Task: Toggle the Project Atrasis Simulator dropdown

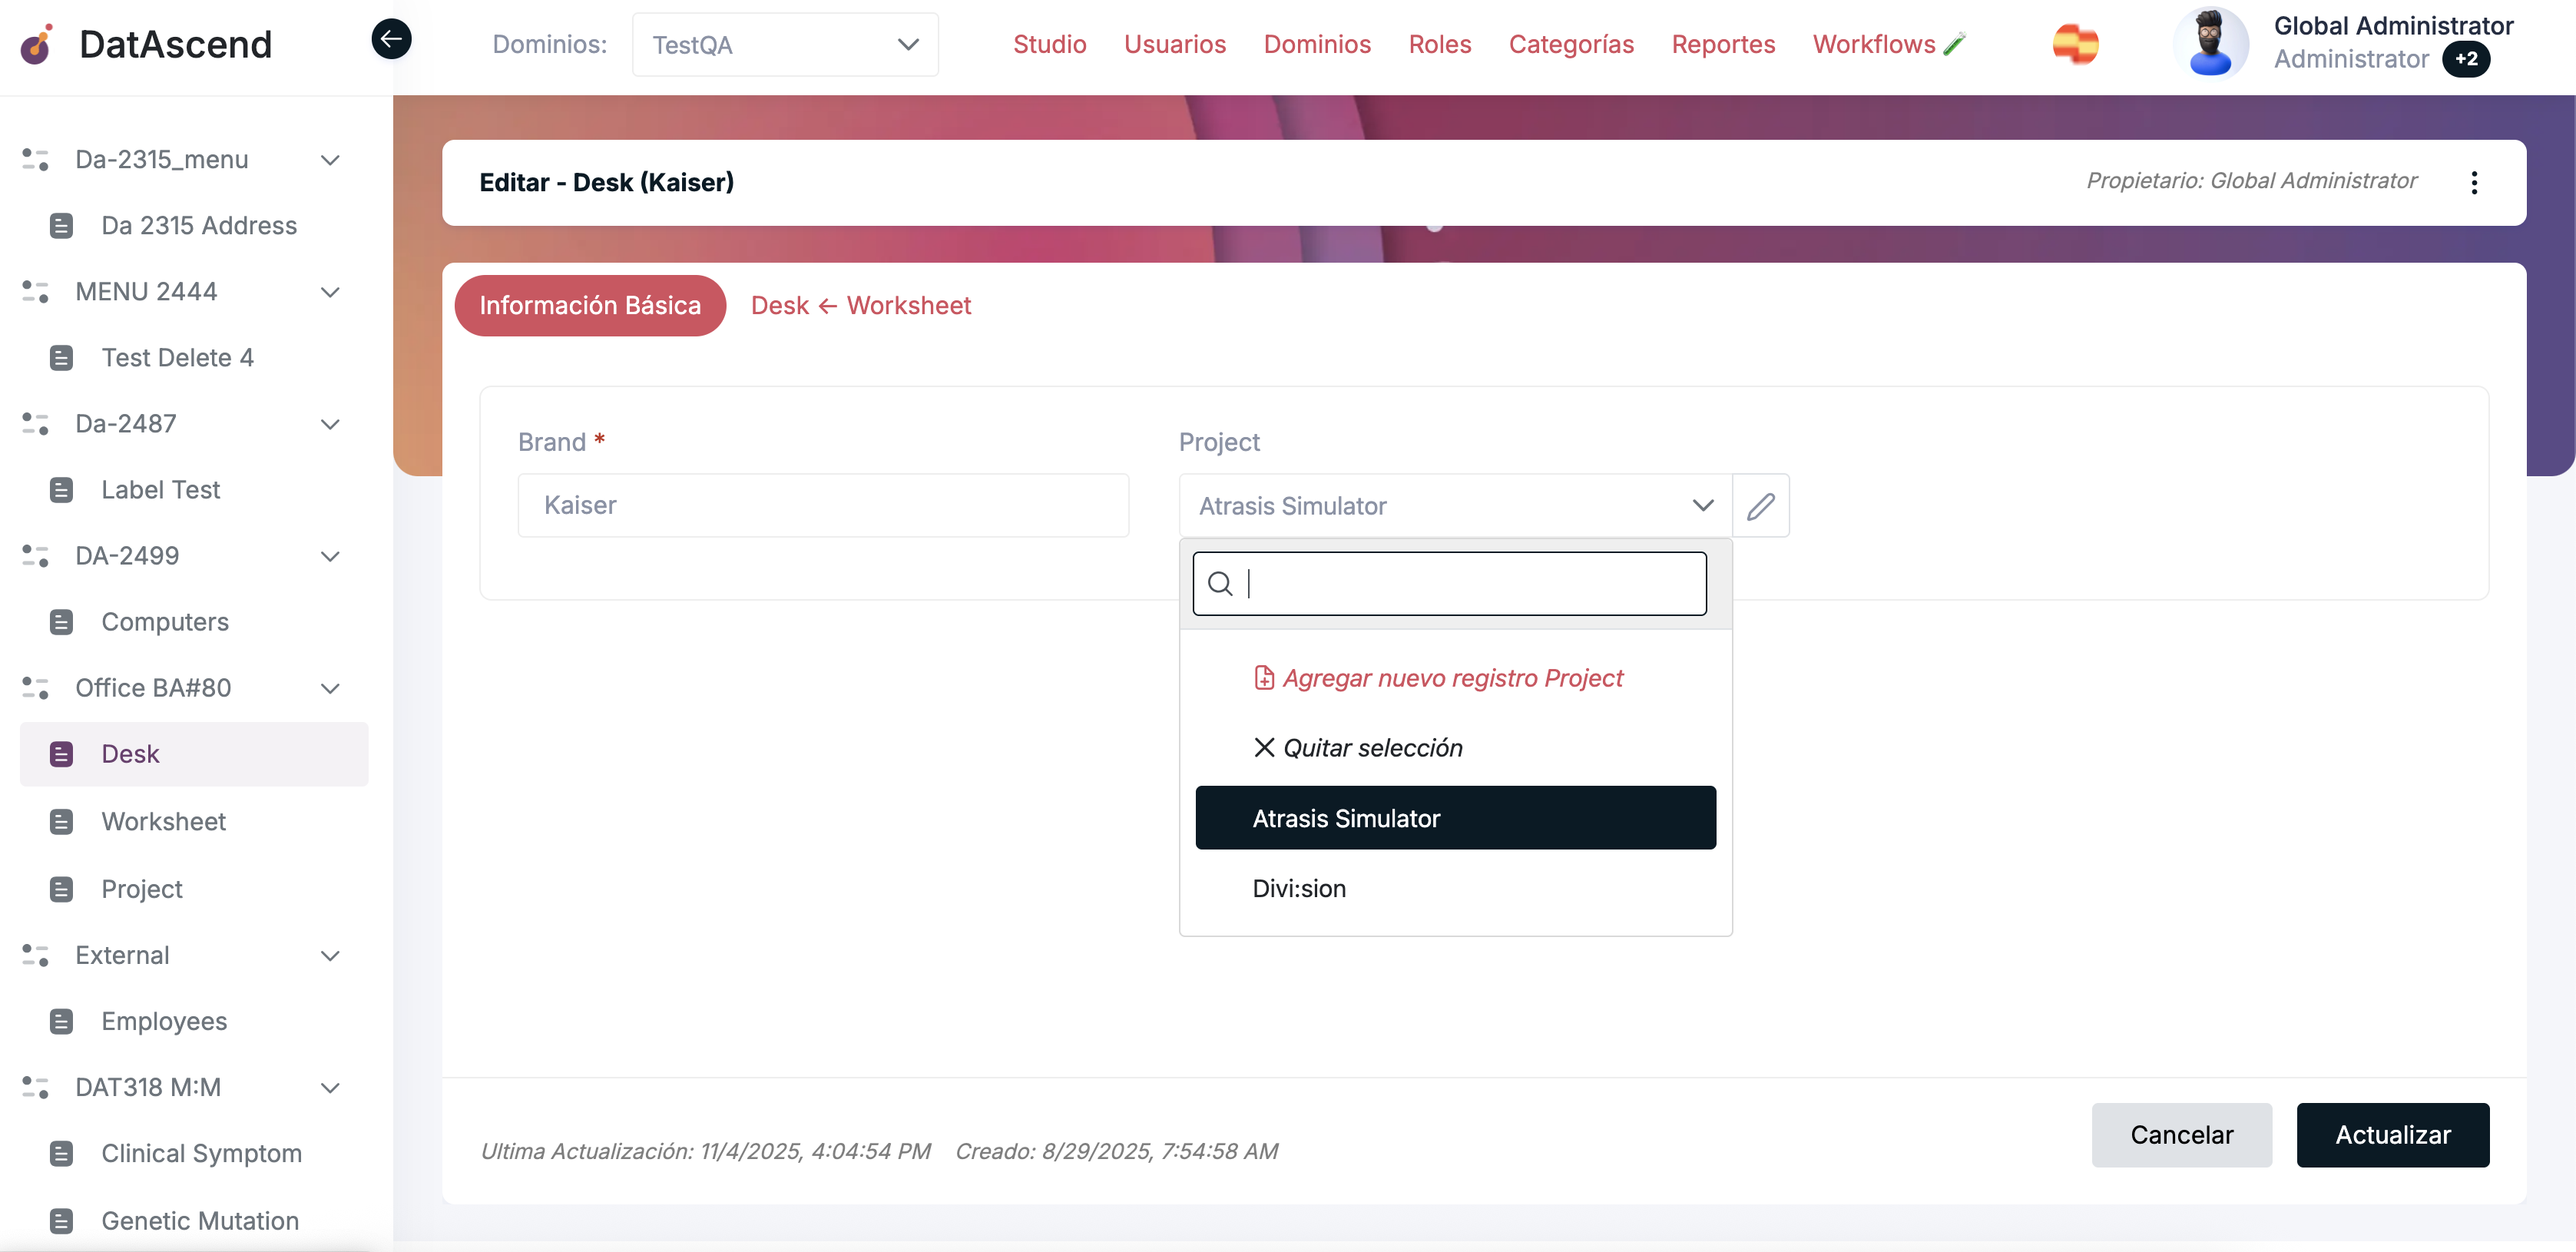Action: coord(1455,506)
